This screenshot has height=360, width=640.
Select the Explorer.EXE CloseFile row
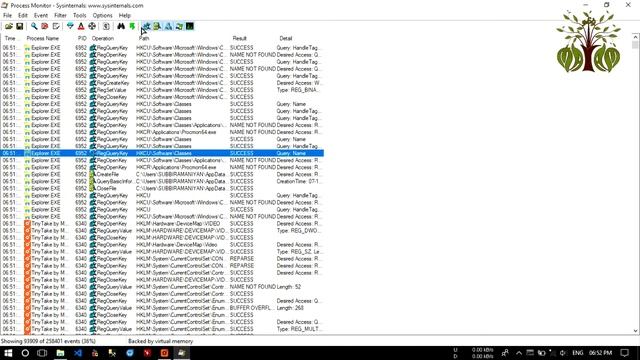(x=162, y=188)
